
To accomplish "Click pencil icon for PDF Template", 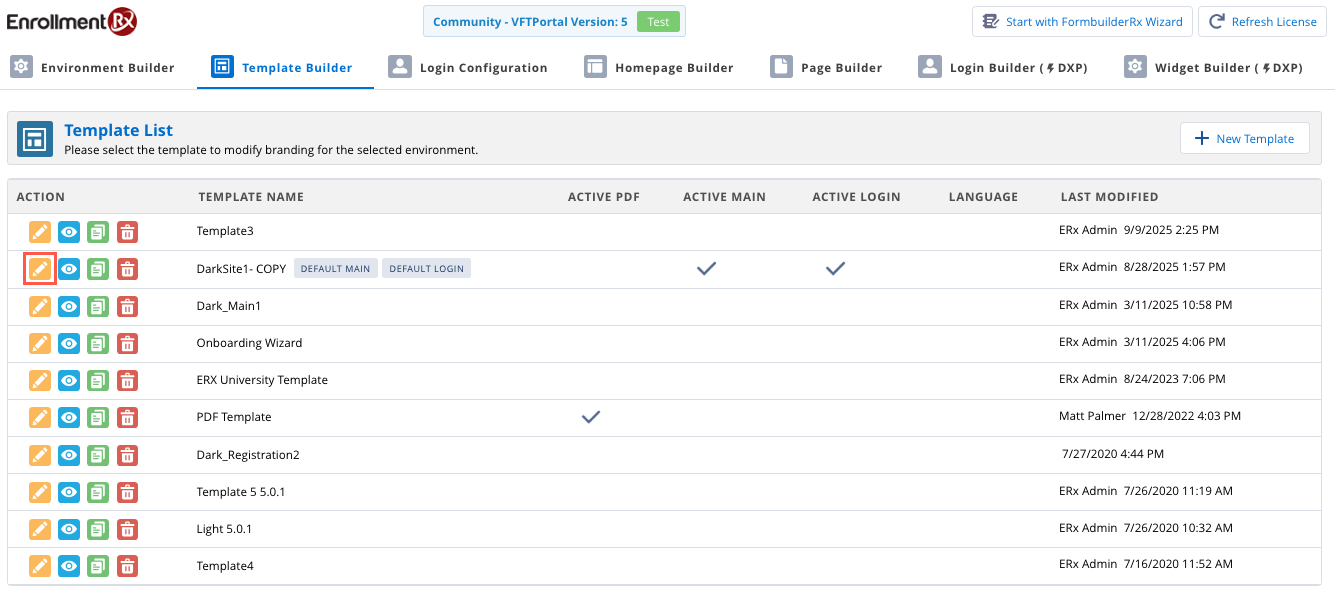I will pos(39,417).
